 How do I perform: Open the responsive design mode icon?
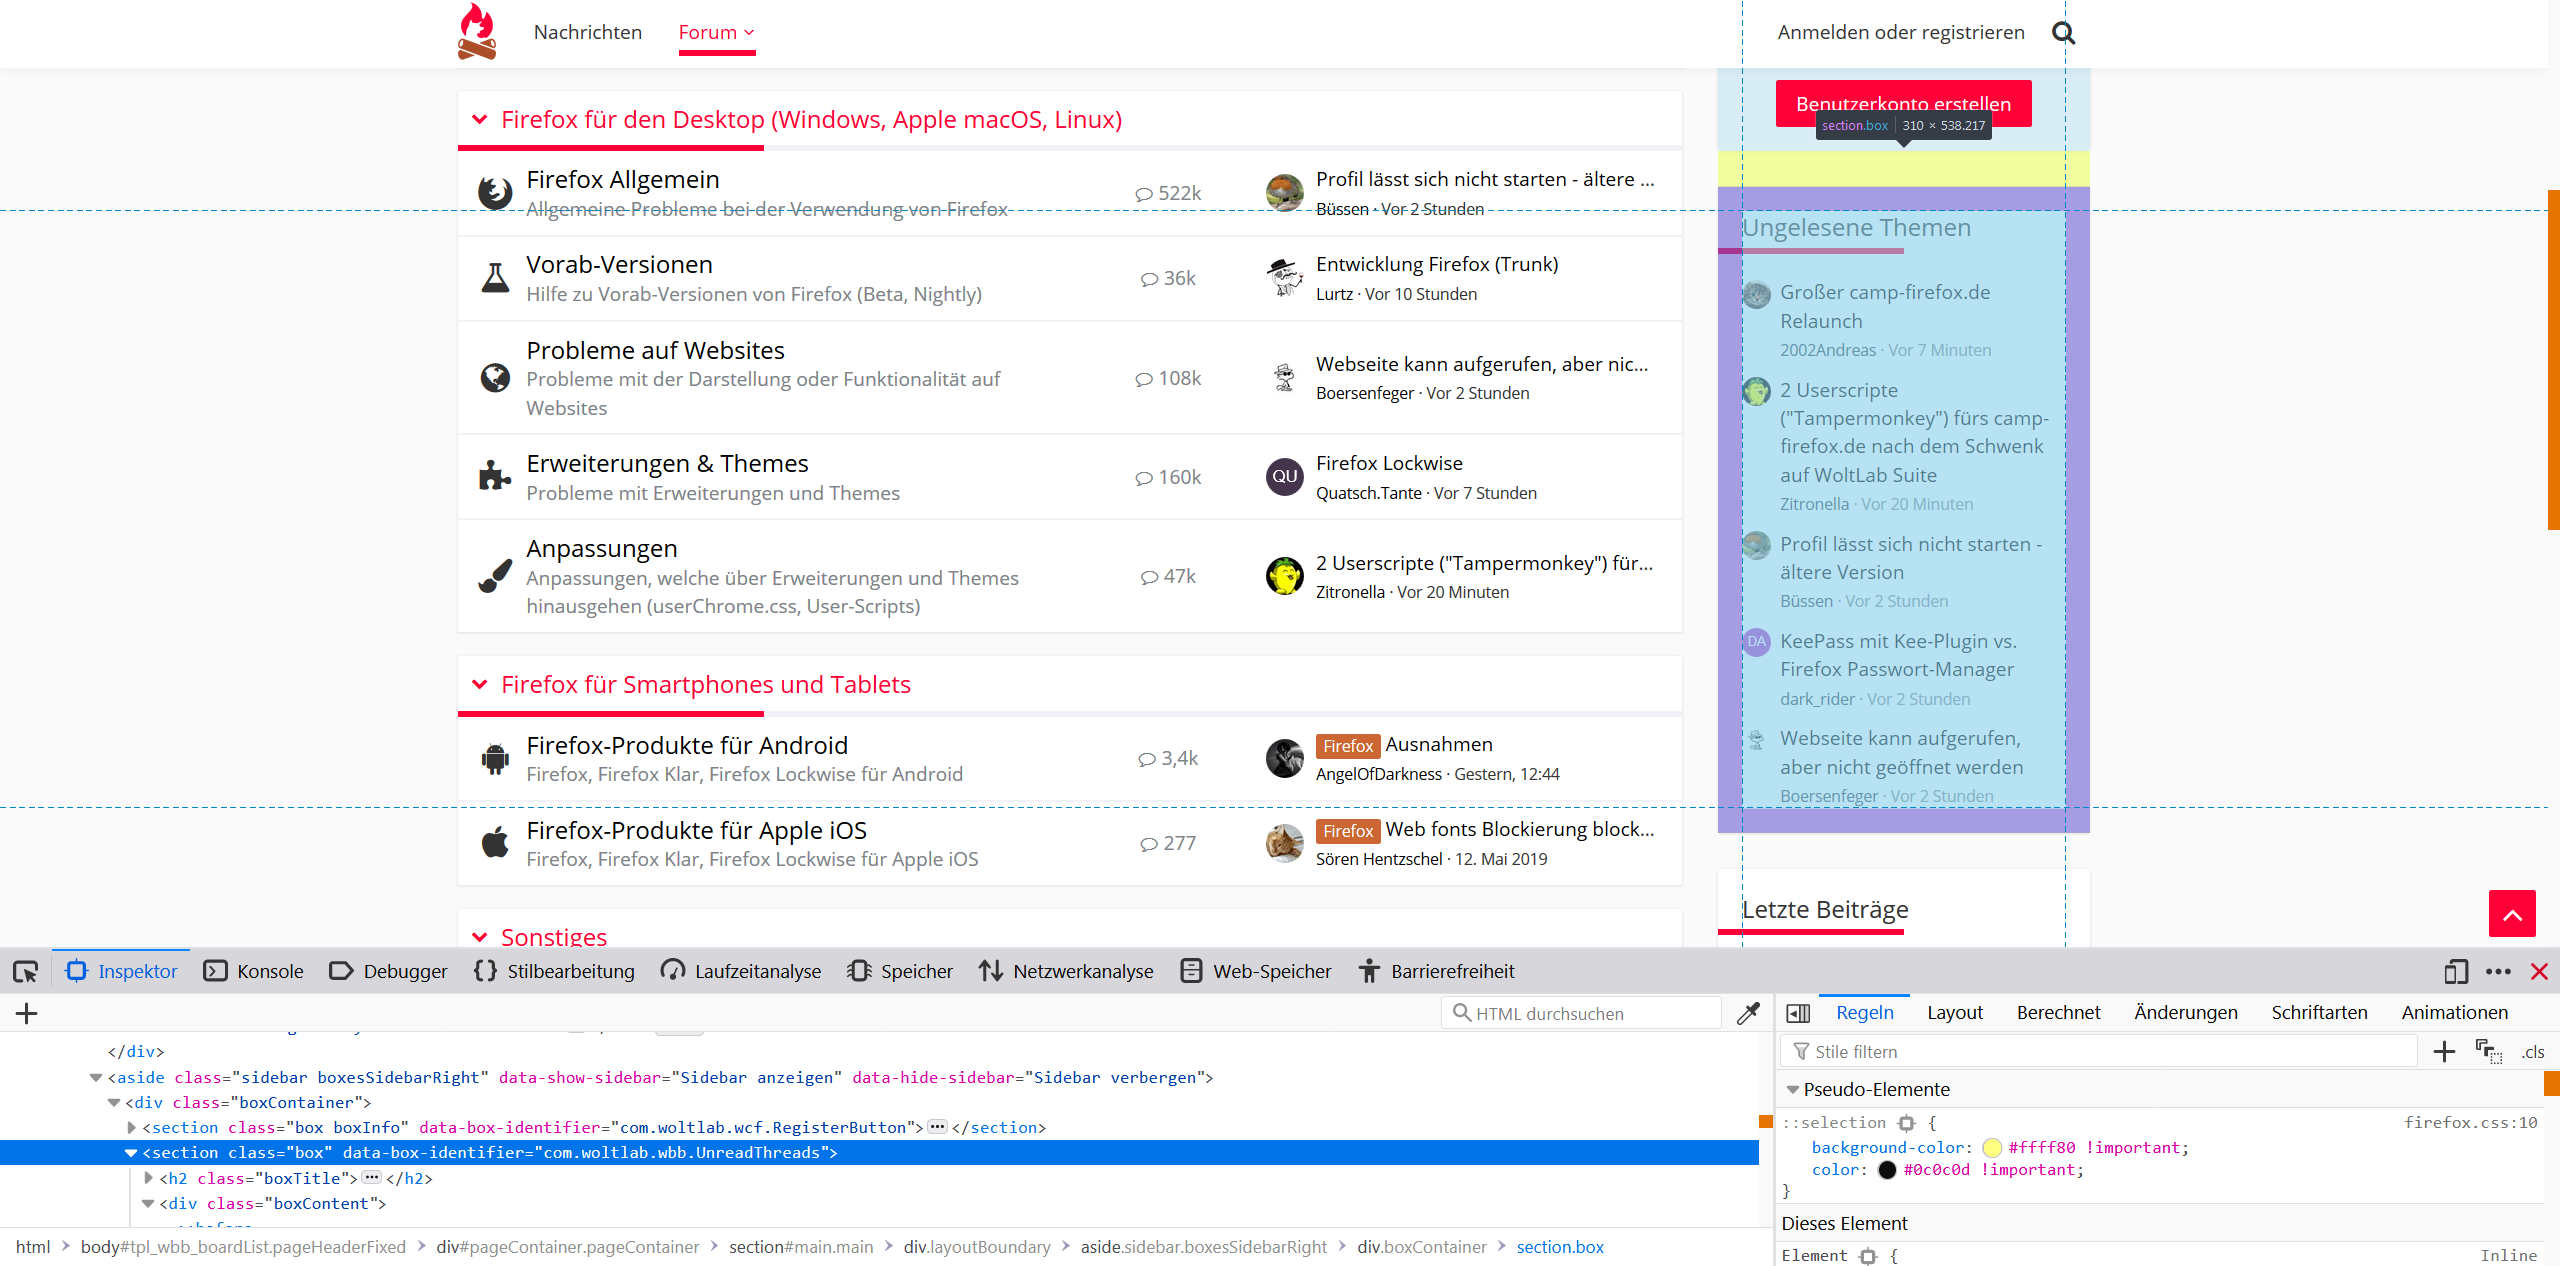[x=2455, y=971]
